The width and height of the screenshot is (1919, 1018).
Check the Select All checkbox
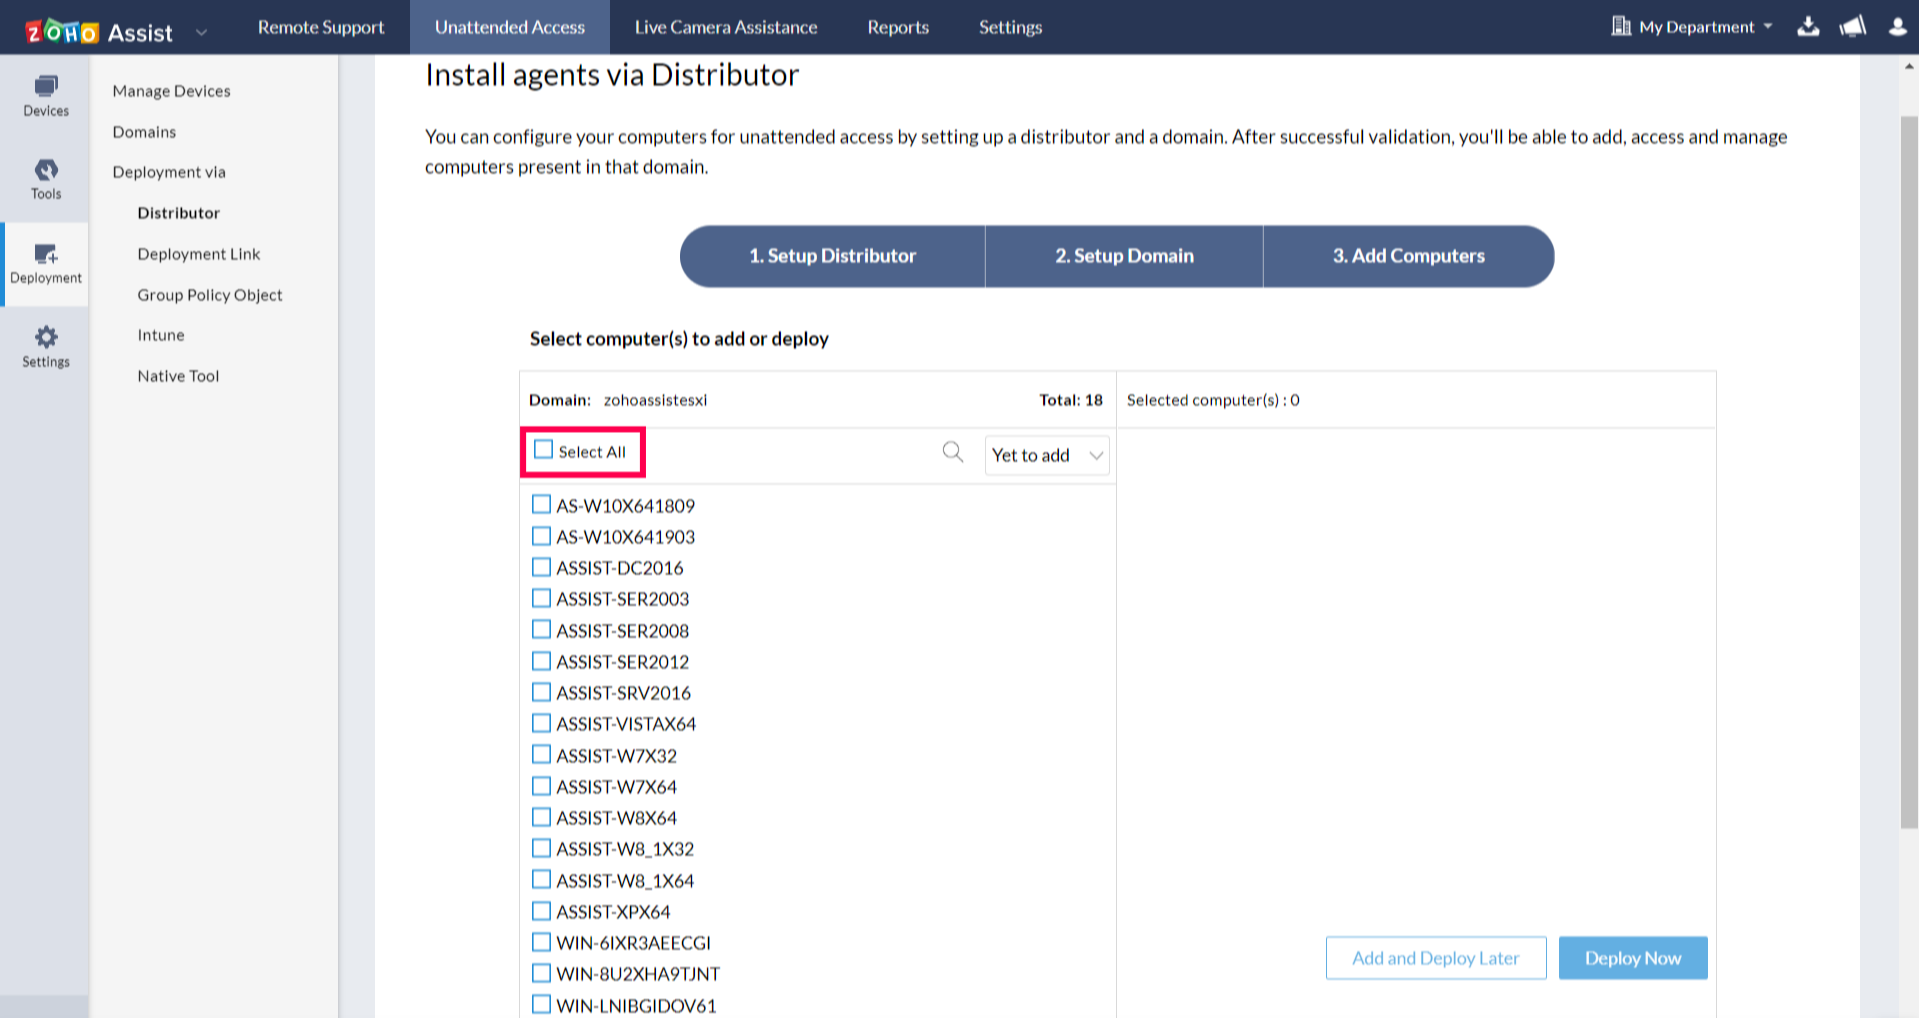point(543,450)
